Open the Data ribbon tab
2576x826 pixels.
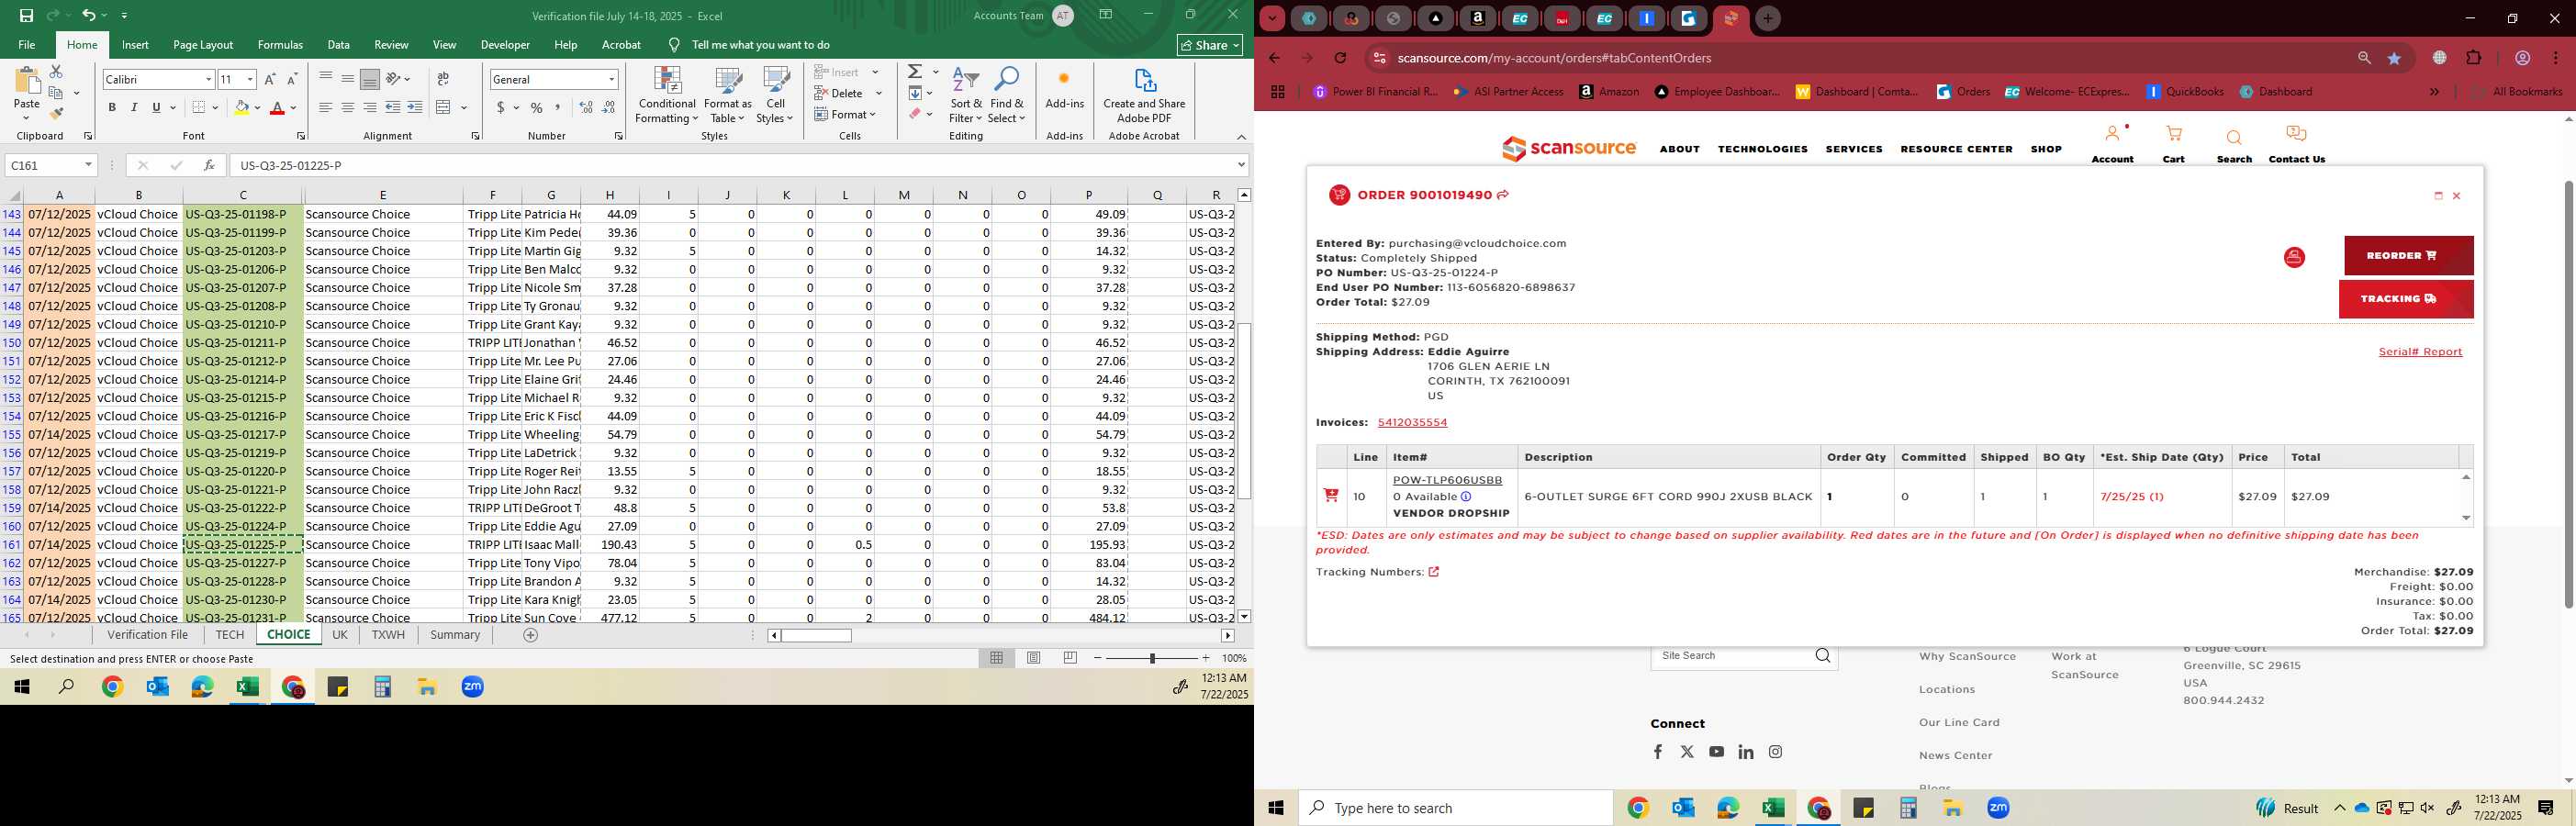(x=338, y=45)
